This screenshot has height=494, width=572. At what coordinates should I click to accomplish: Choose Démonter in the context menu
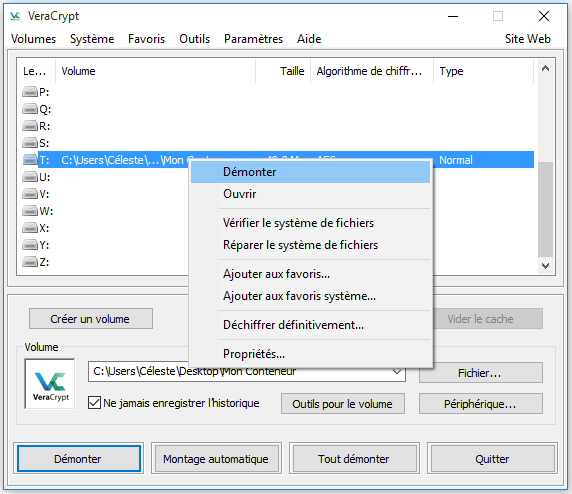310,172
